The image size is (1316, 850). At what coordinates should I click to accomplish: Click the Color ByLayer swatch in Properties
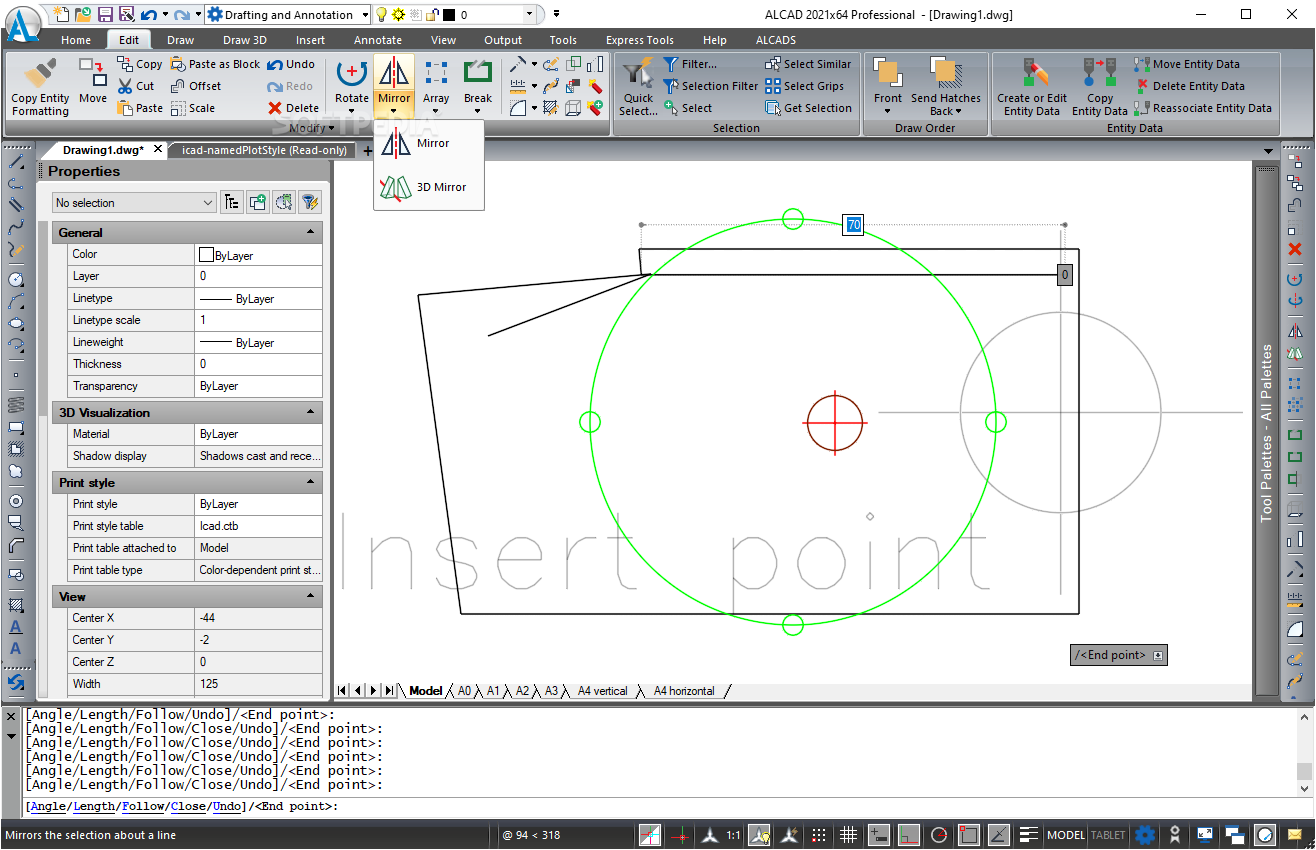pos(207,255)
